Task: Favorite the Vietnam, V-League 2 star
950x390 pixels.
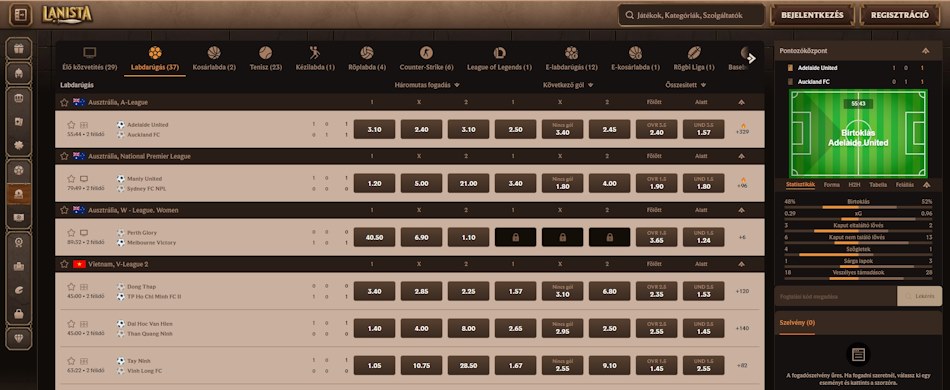Action: [x=64, y=264]
